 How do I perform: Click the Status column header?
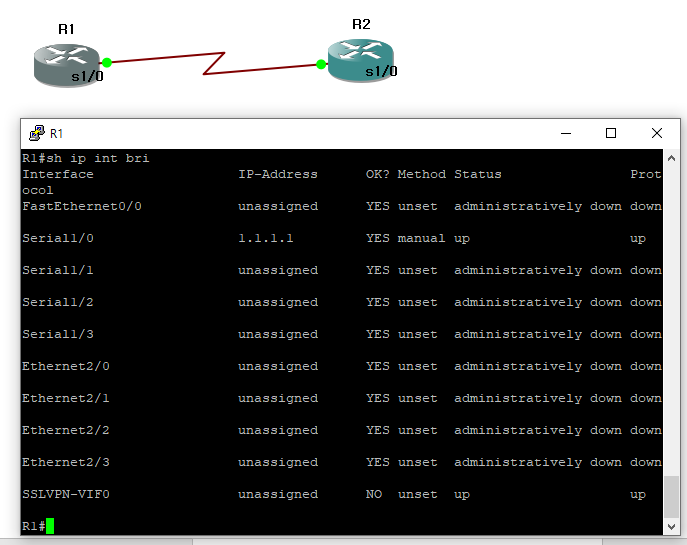(x=478, y=174)
